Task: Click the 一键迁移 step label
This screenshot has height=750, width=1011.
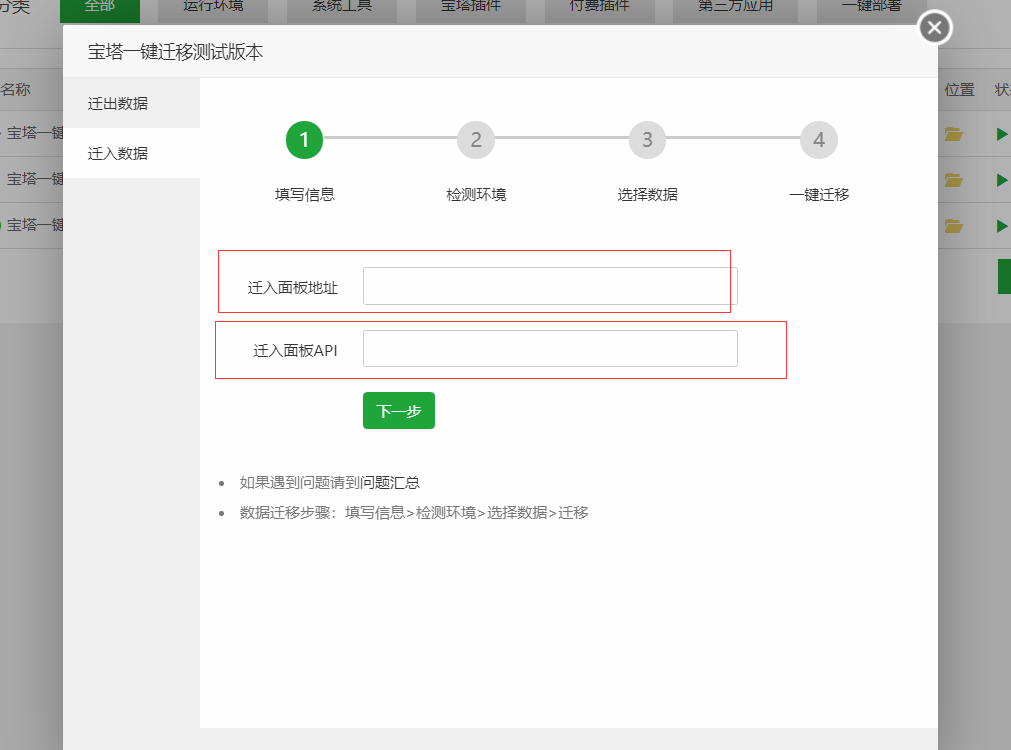Action: pos(819,194)
